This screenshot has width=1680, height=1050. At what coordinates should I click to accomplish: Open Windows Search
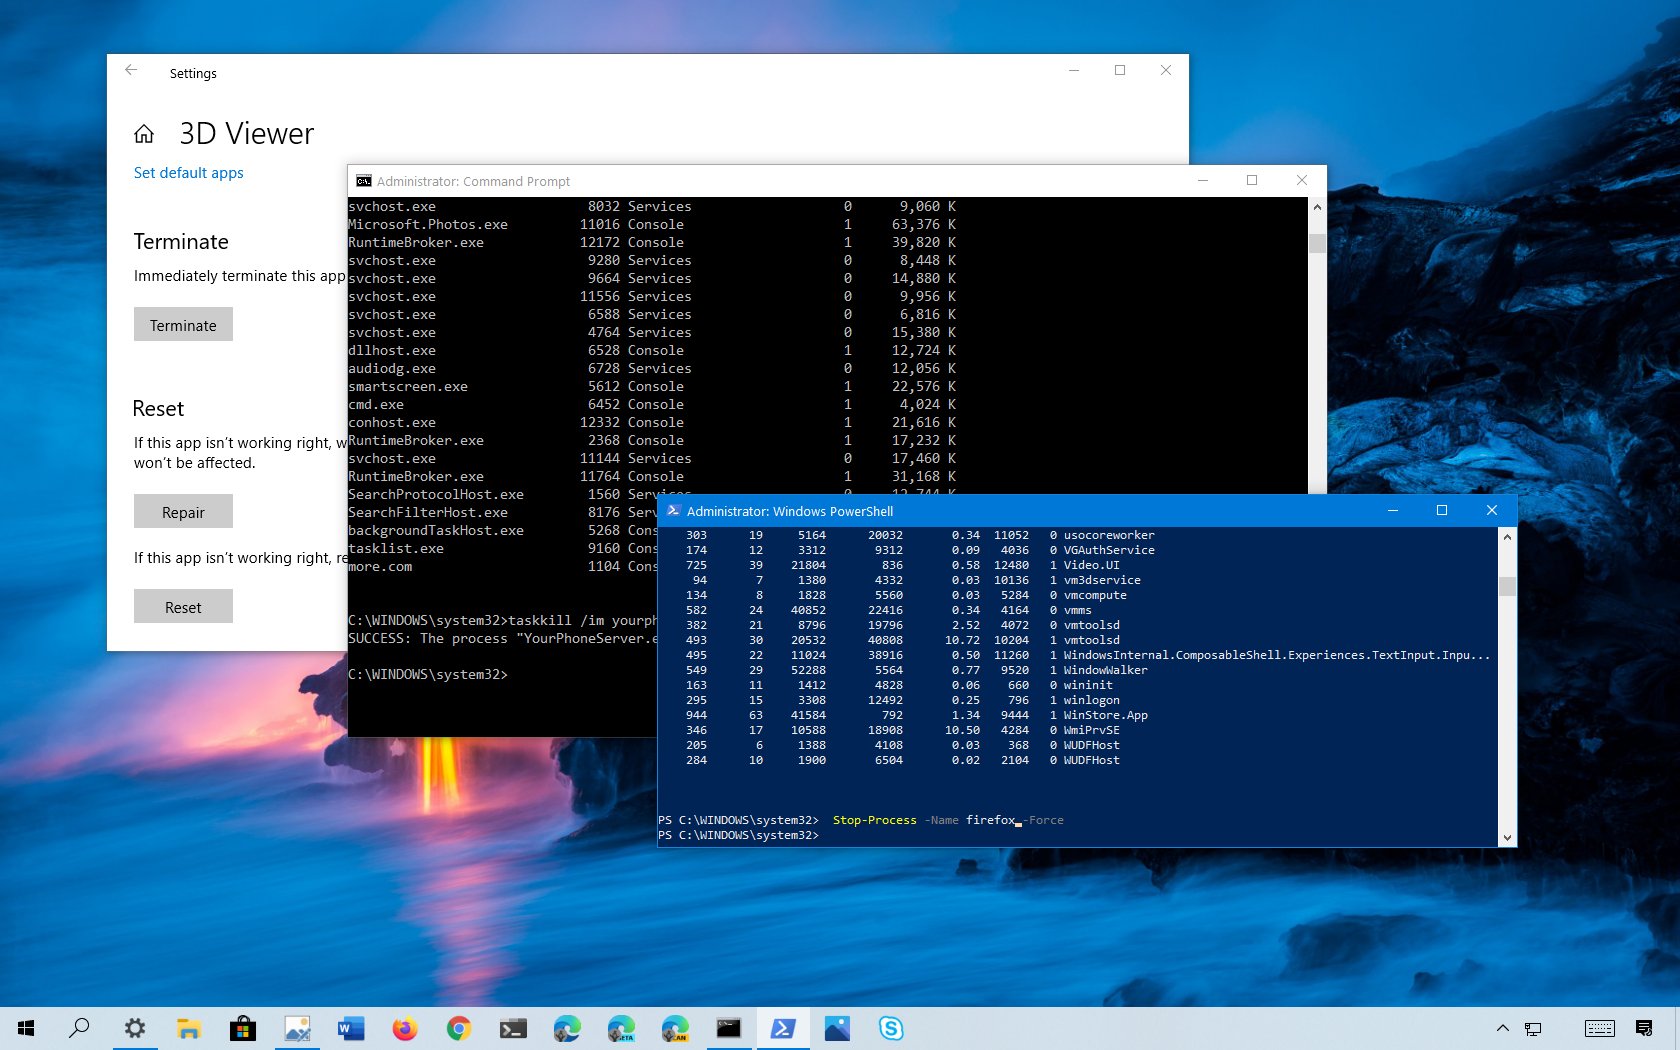click(x=80, y=1028)
